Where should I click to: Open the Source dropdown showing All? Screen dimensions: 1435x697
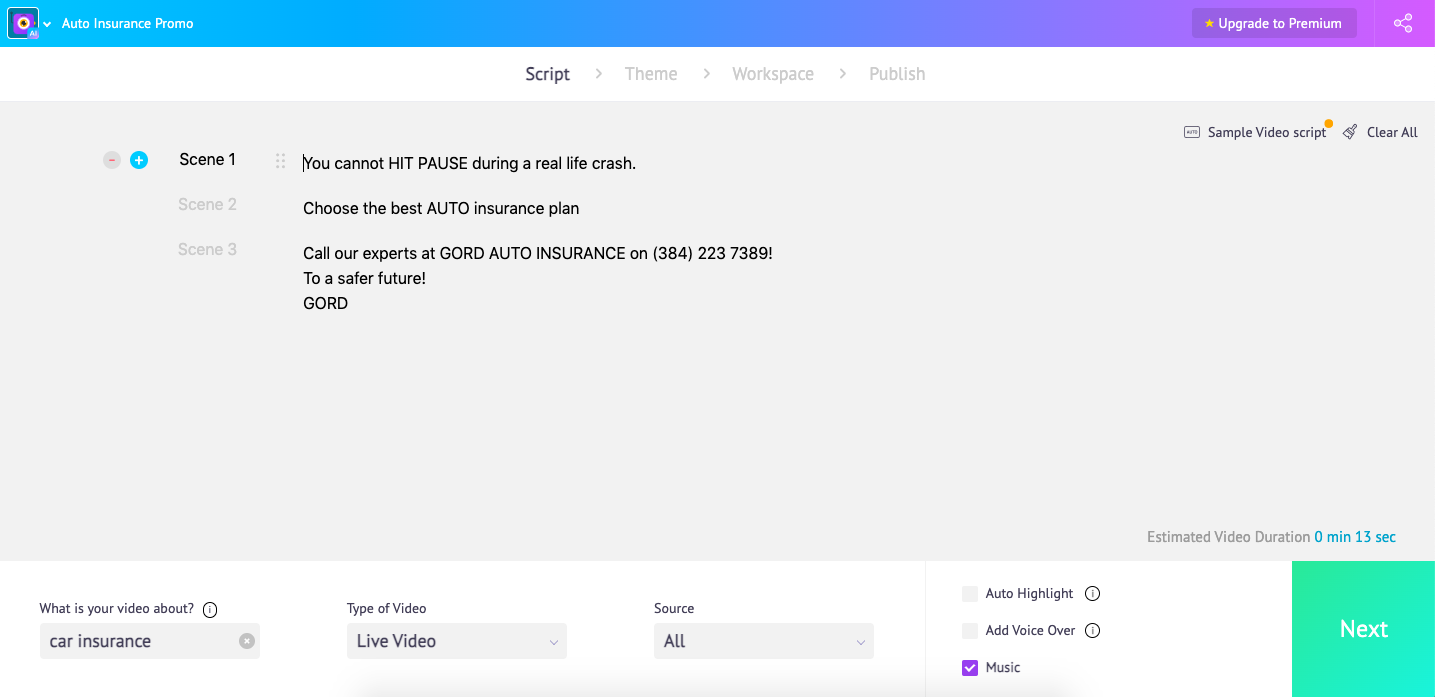pyautogui.click(x=763, y=641)
